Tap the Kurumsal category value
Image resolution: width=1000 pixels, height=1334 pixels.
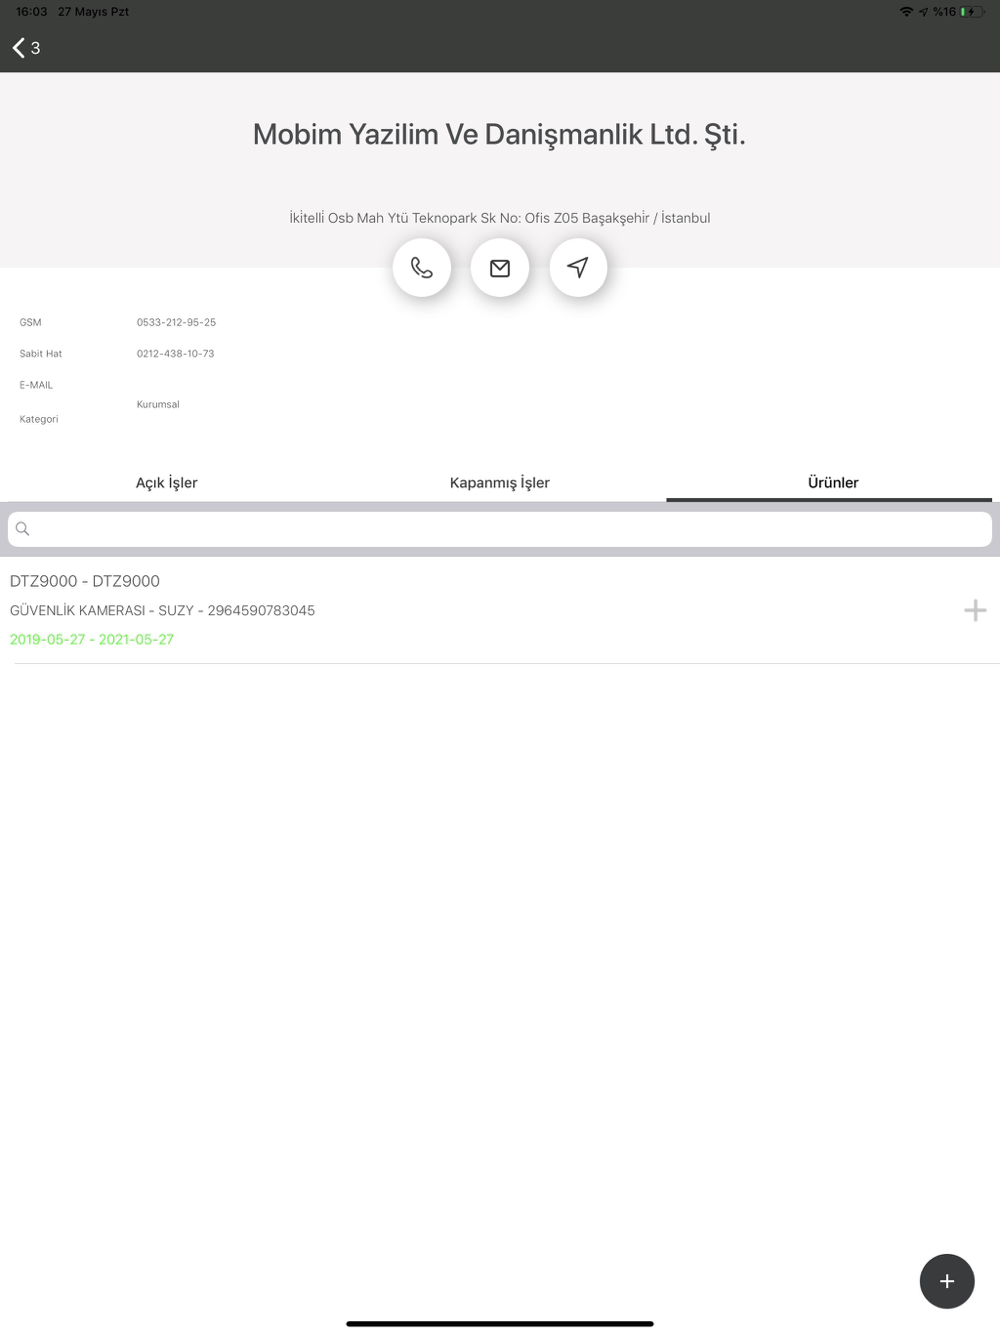pyautogui.click(x=158, y=404)
